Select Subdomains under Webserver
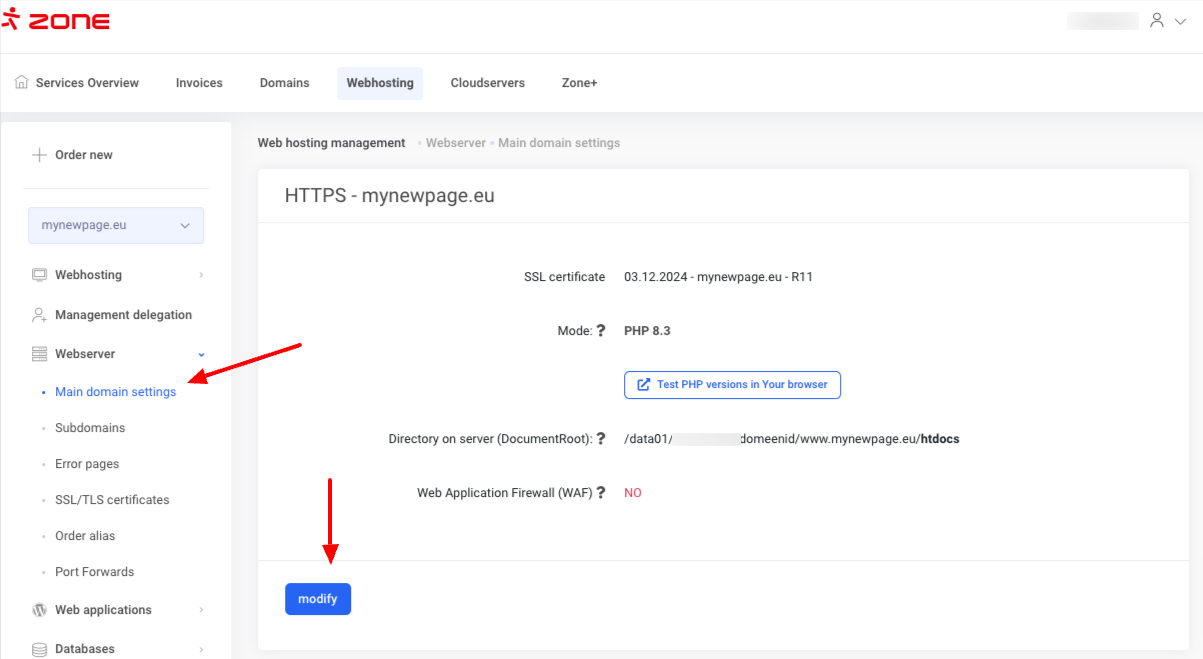Viewport: 1203px width, 659px height. 90,428
